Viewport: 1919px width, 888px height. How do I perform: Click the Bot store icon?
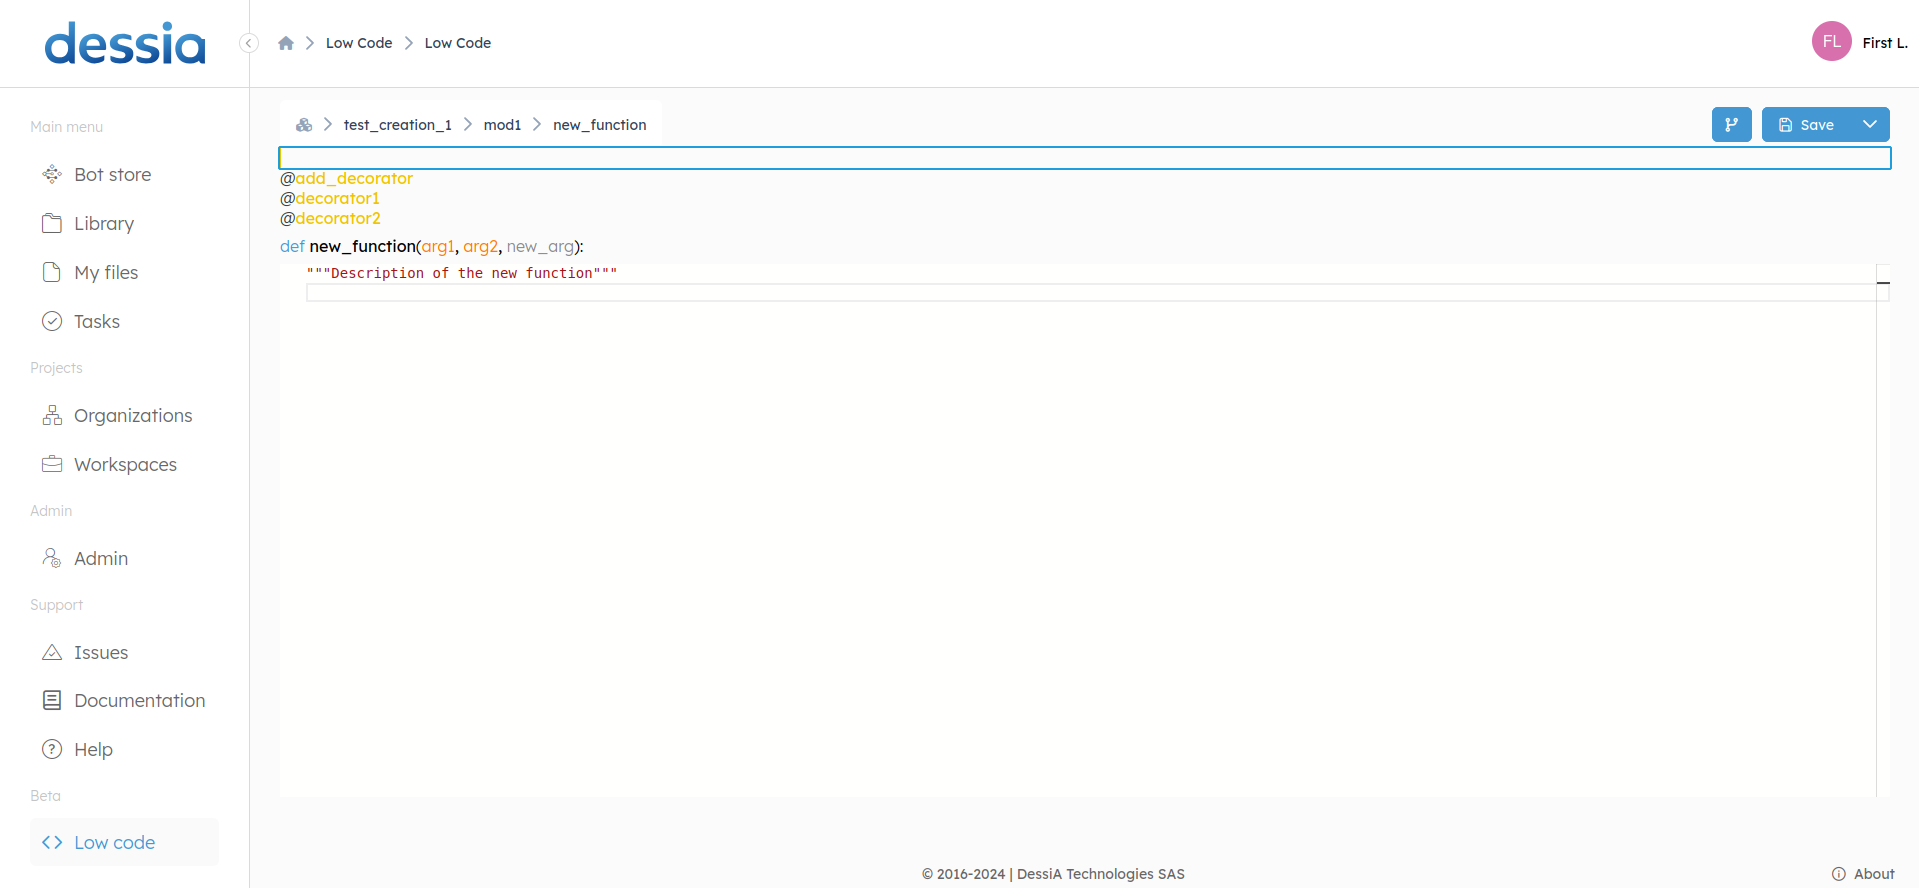click(x=52, y=175)
